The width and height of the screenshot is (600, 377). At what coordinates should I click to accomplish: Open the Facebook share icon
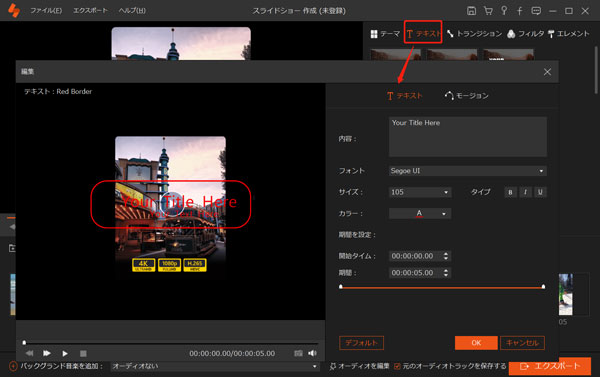click(519, 11)
